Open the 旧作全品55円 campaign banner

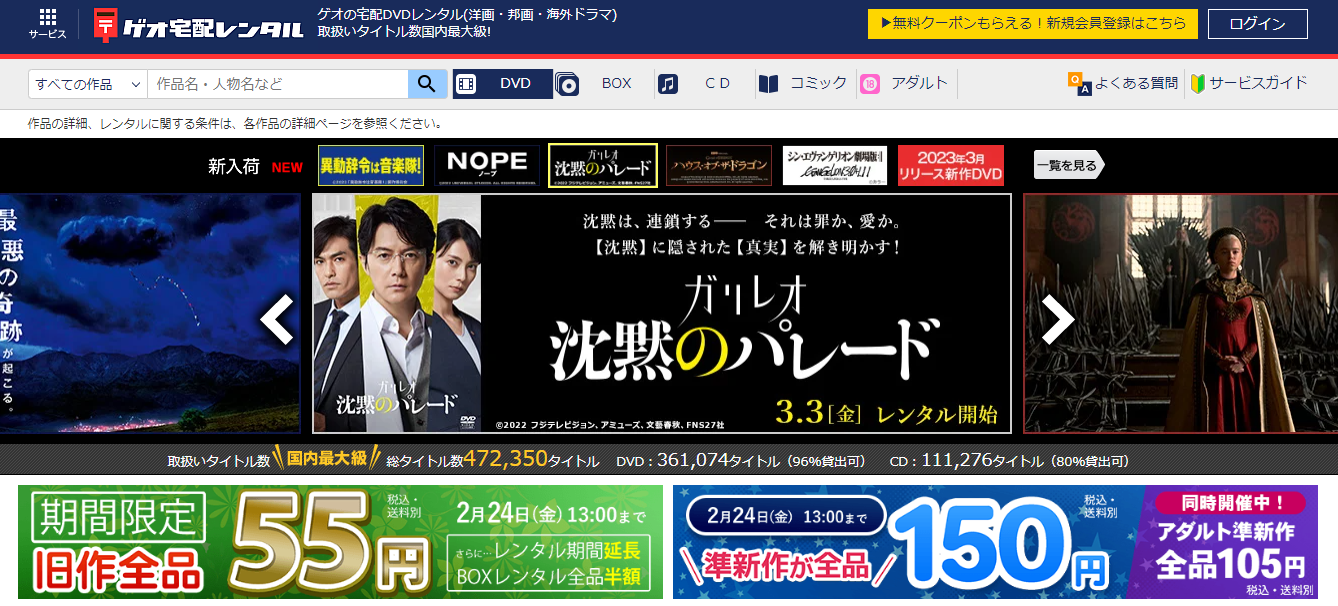340,542
